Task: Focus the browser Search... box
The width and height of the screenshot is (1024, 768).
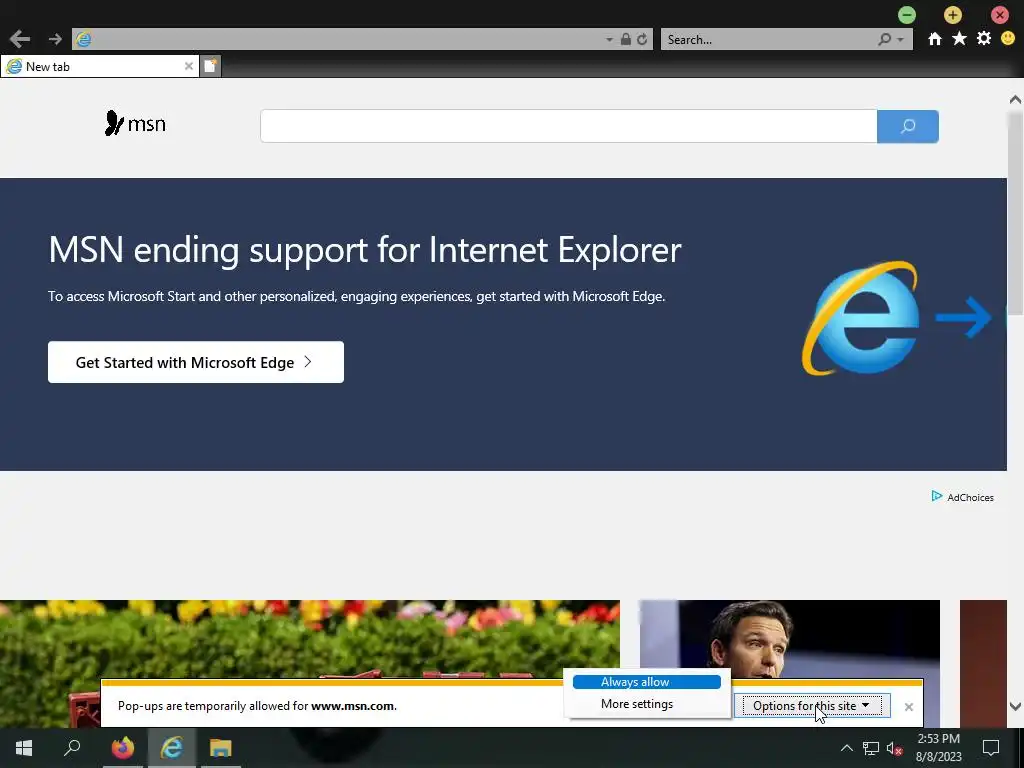Action: coord(768,39)
